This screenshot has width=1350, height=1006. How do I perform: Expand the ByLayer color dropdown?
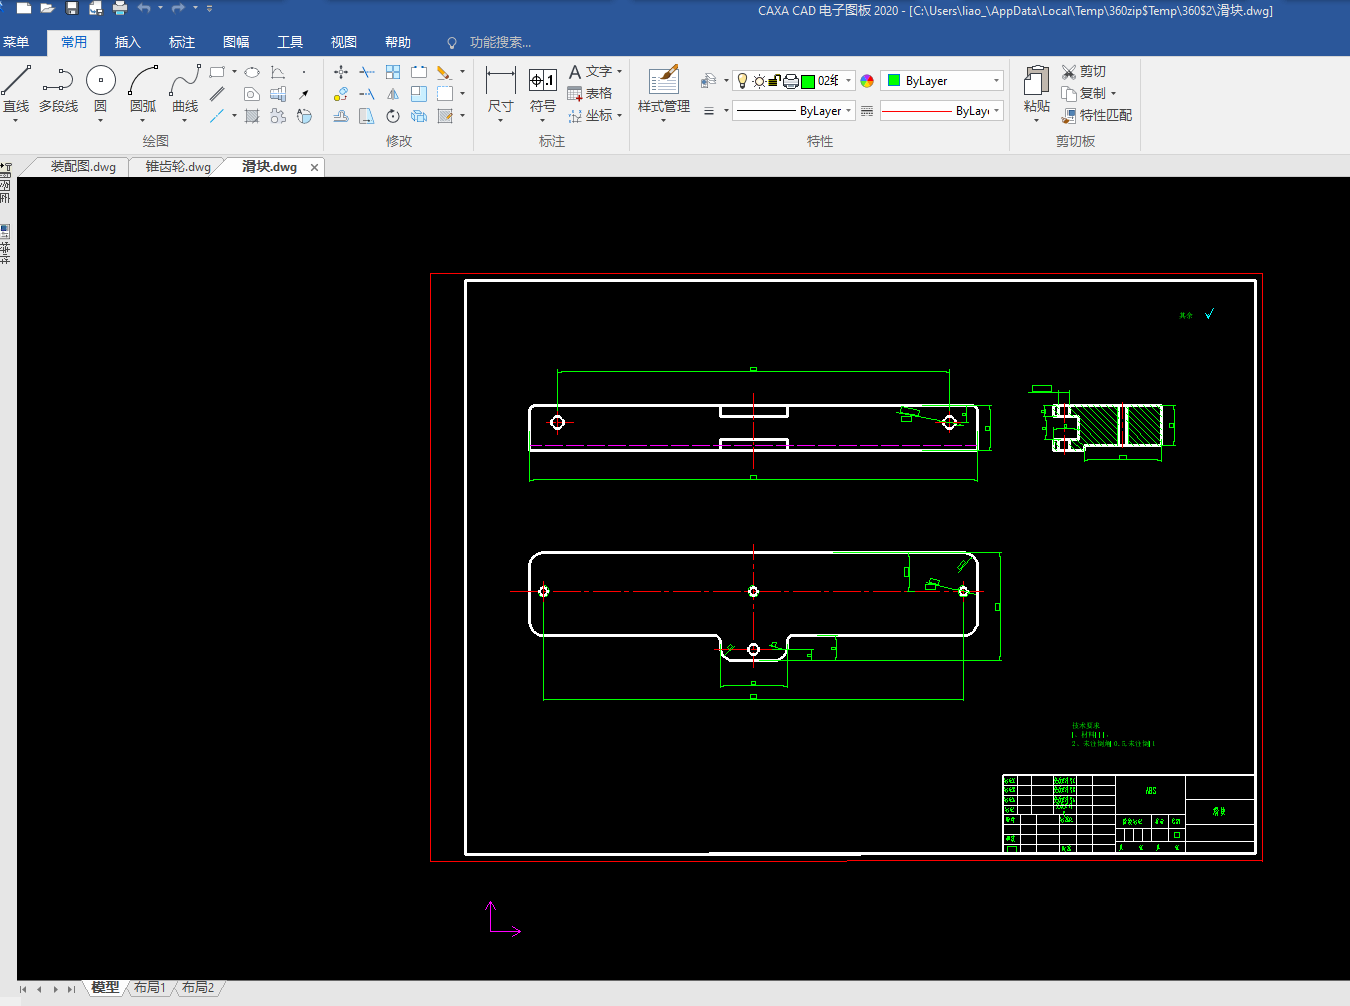click(x=996, y=81)
